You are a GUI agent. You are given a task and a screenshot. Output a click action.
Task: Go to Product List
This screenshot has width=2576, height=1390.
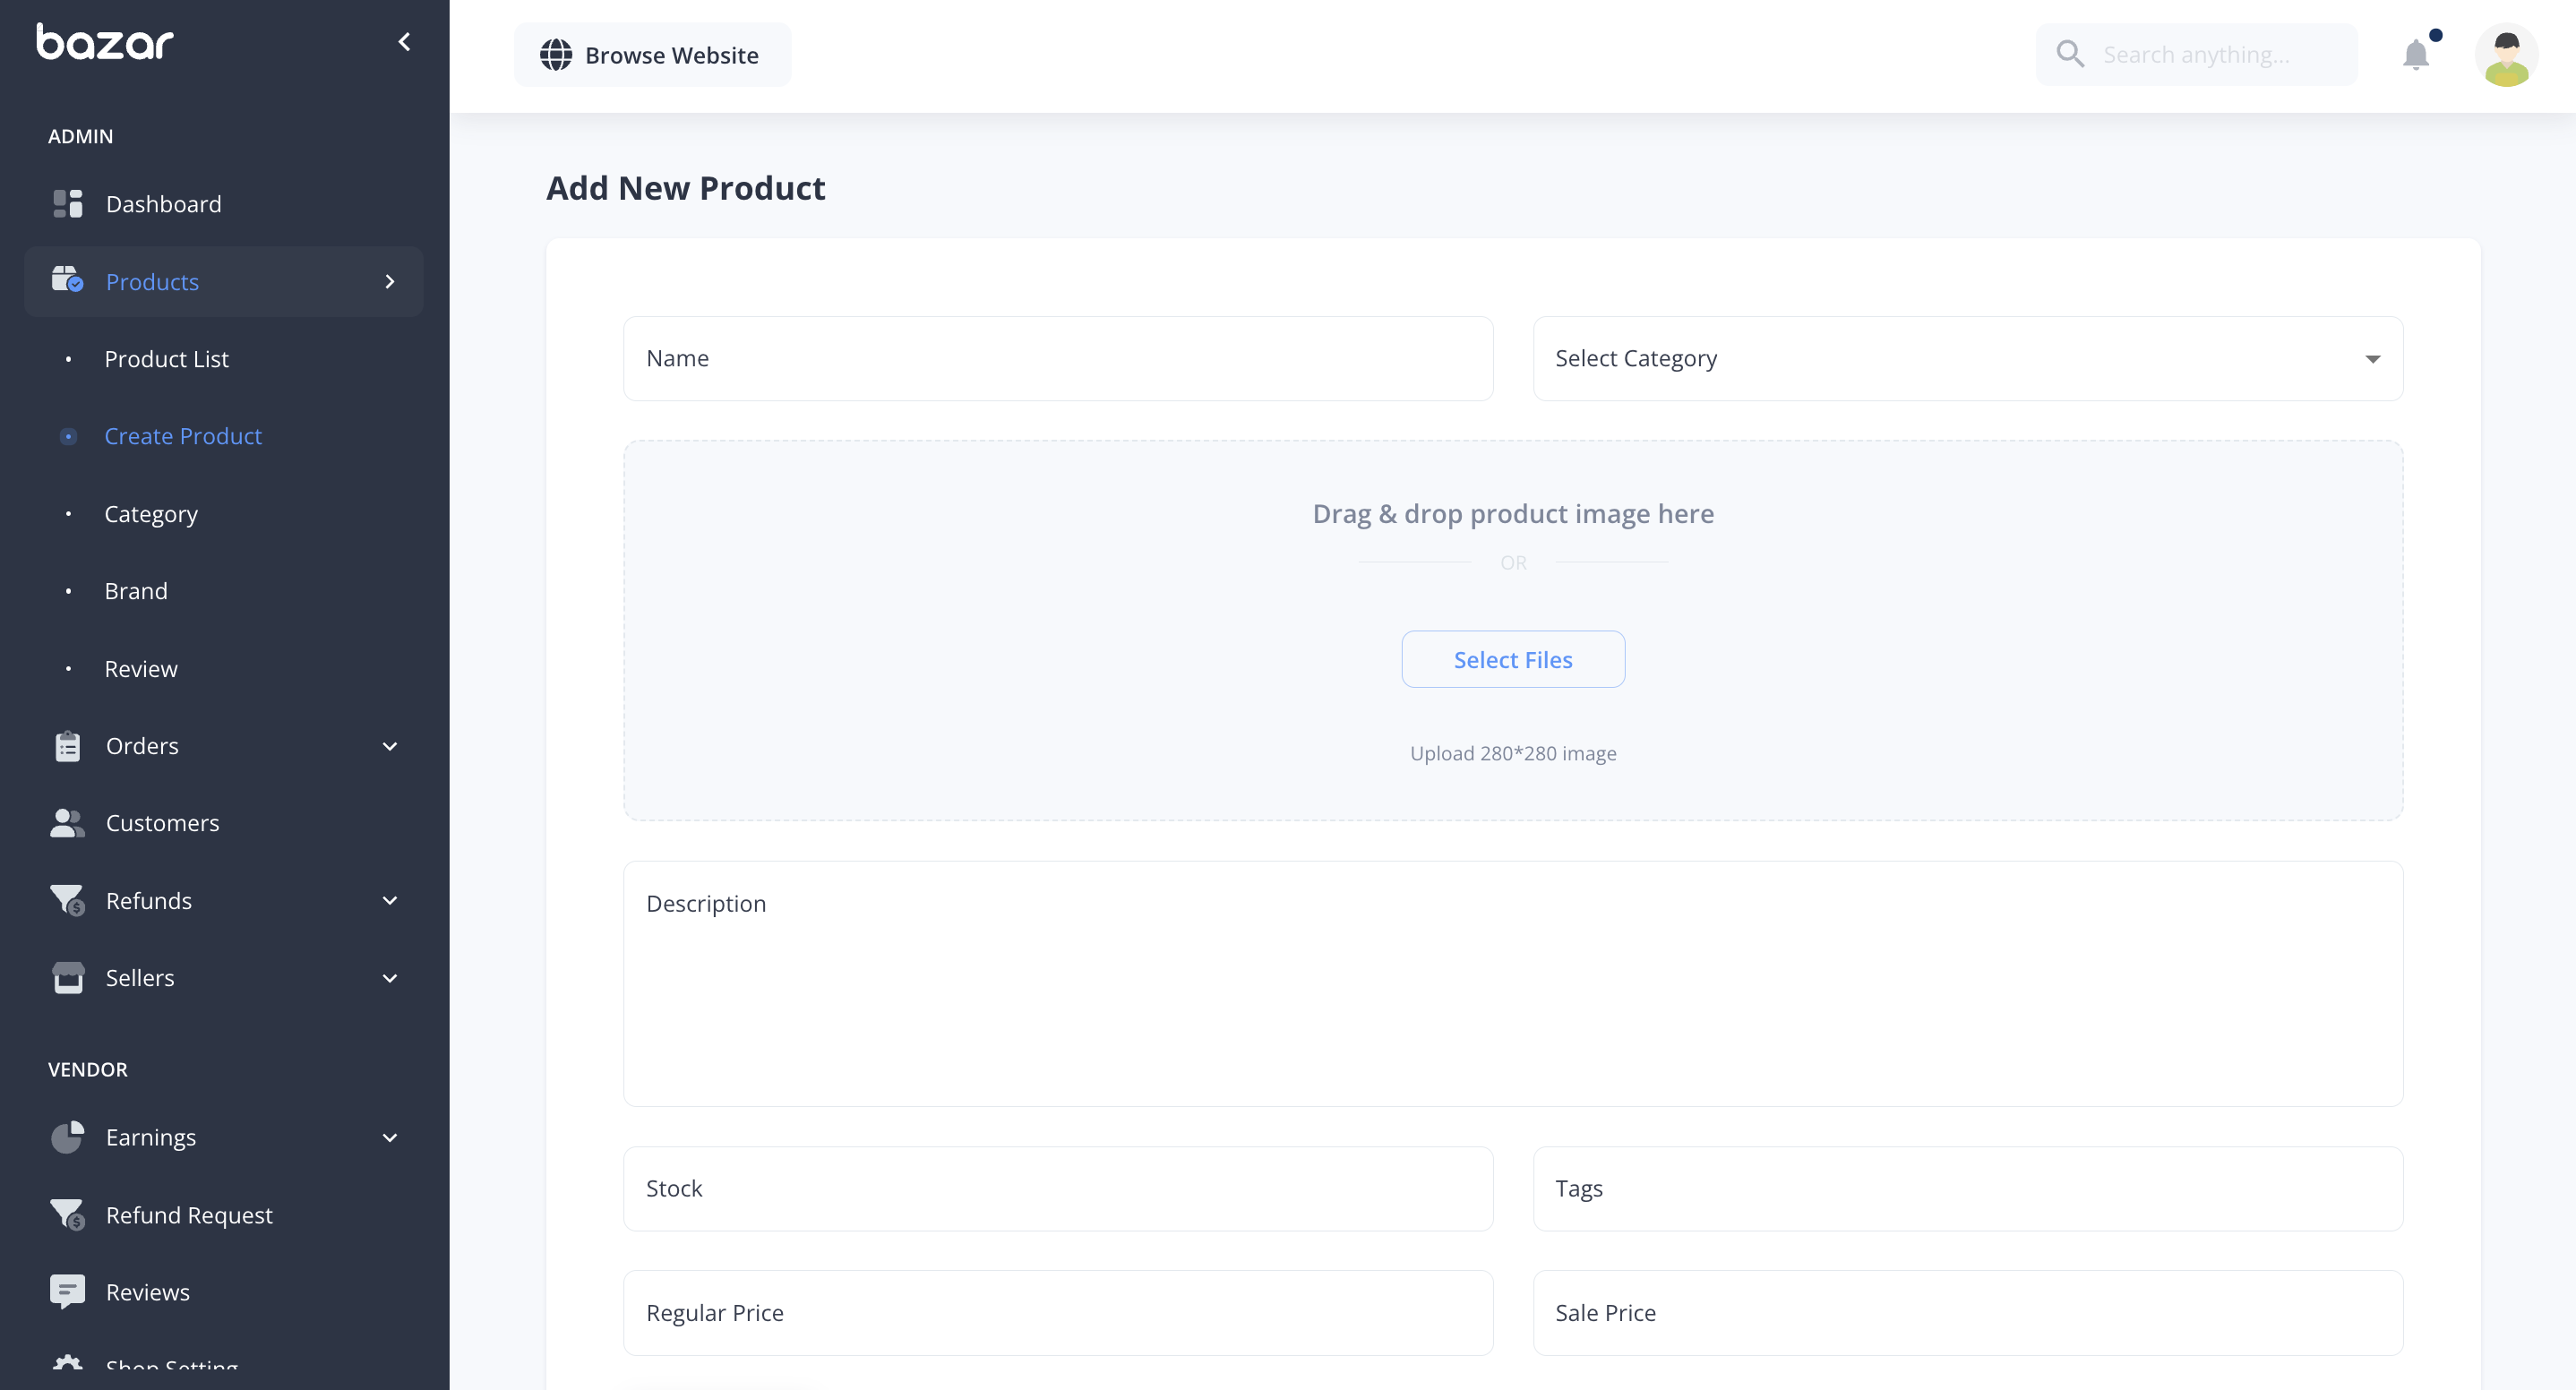pos(166,359)
